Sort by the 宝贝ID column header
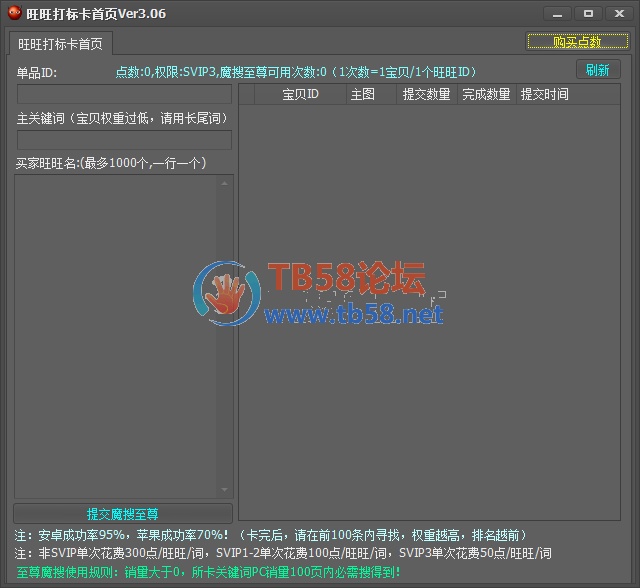 click(300, 94)
